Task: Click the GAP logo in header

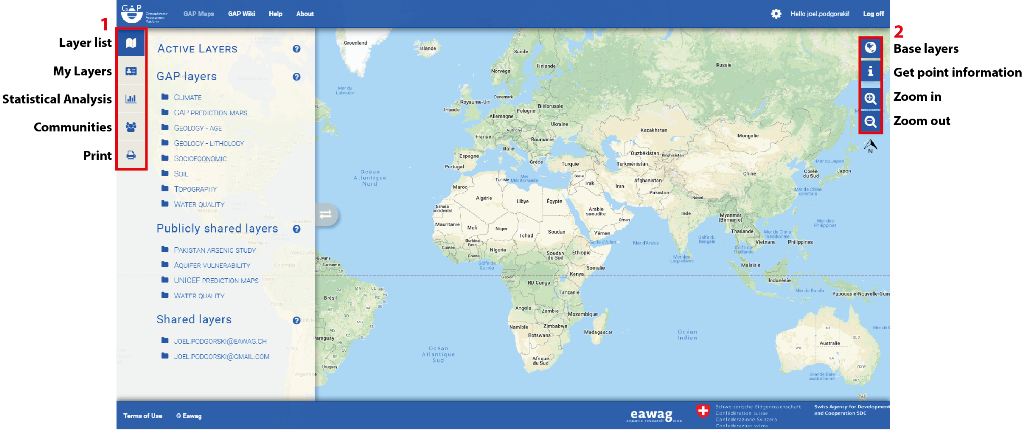Action: pos(142,13)
